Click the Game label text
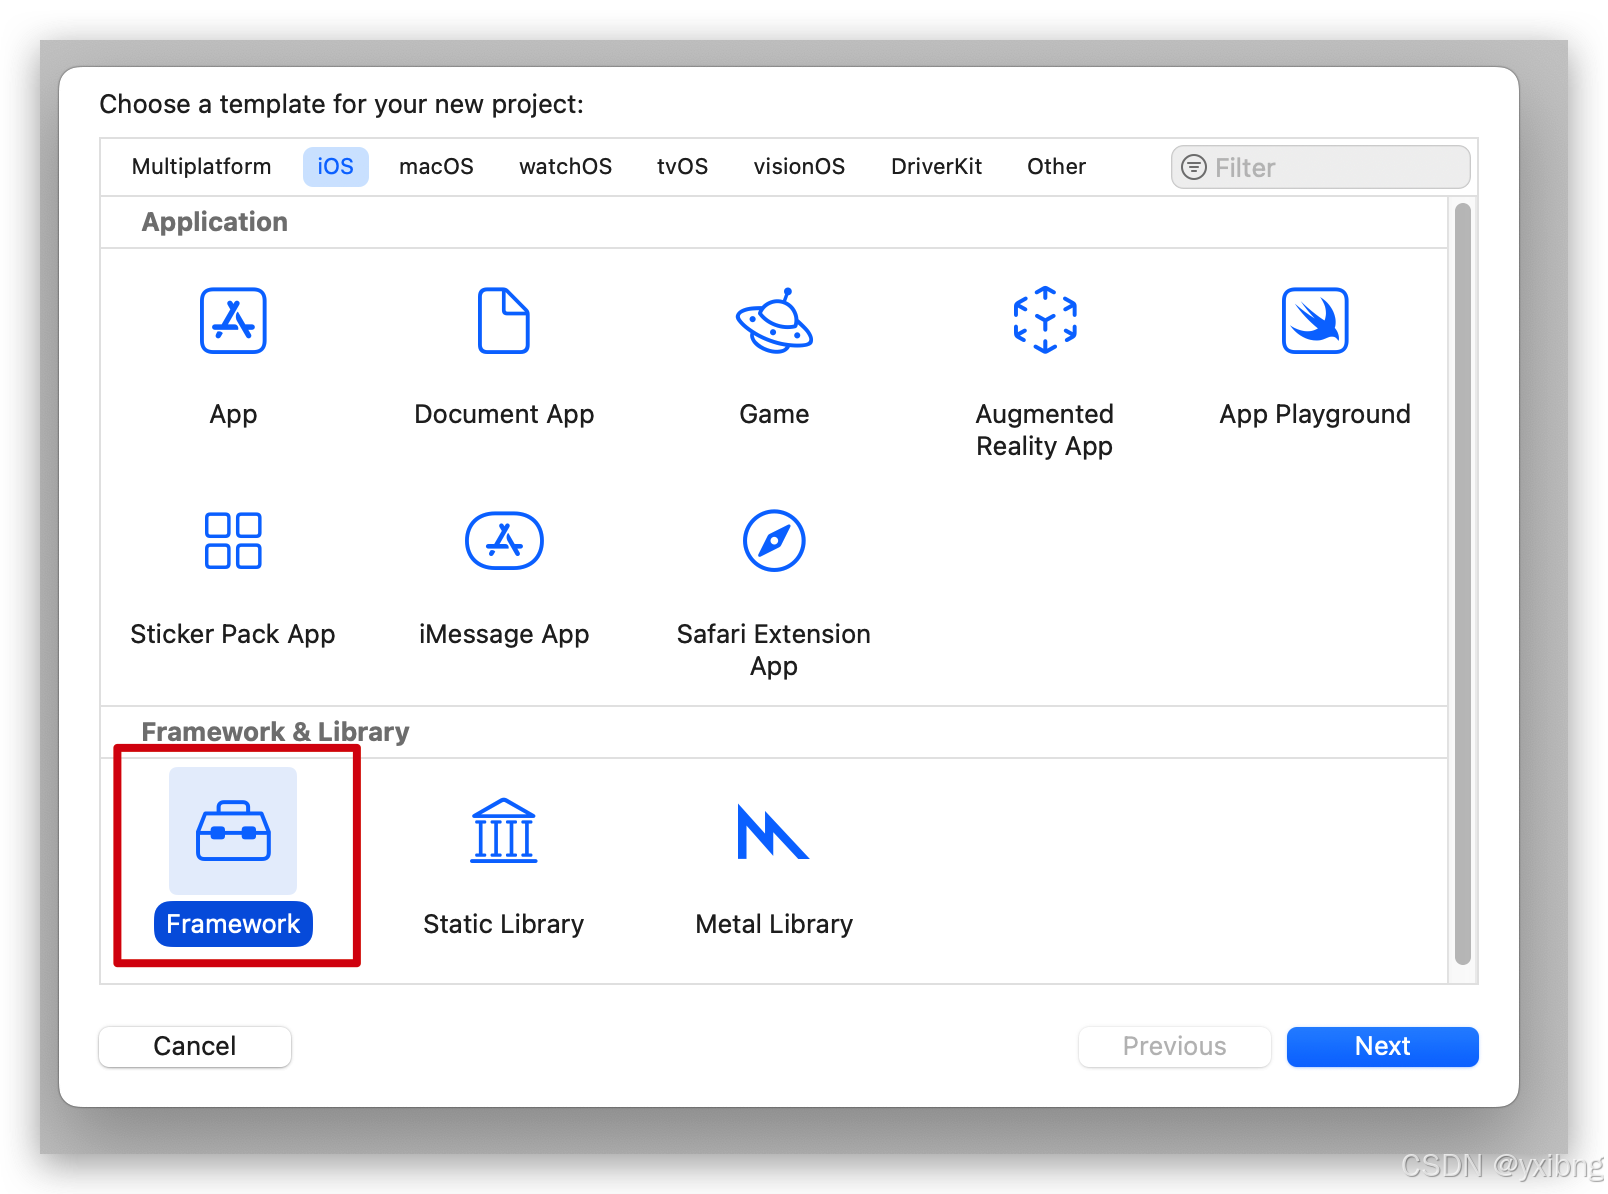 click(774, 414)
